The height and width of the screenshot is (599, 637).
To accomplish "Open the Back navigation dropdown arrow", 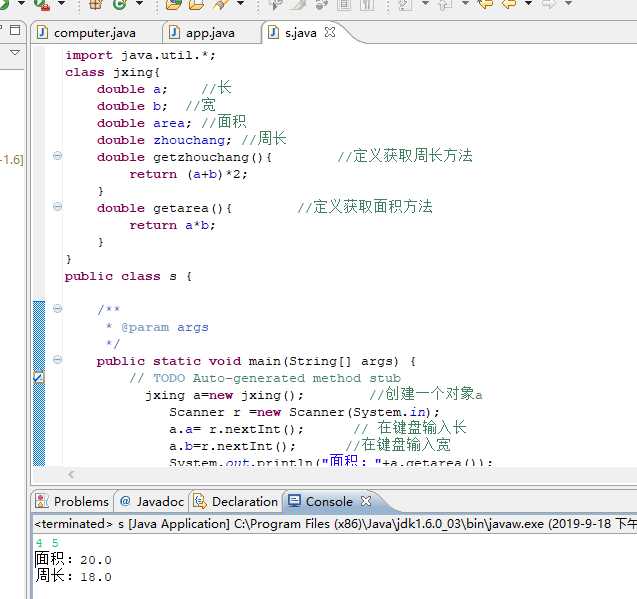I will (x=528, y=3).
